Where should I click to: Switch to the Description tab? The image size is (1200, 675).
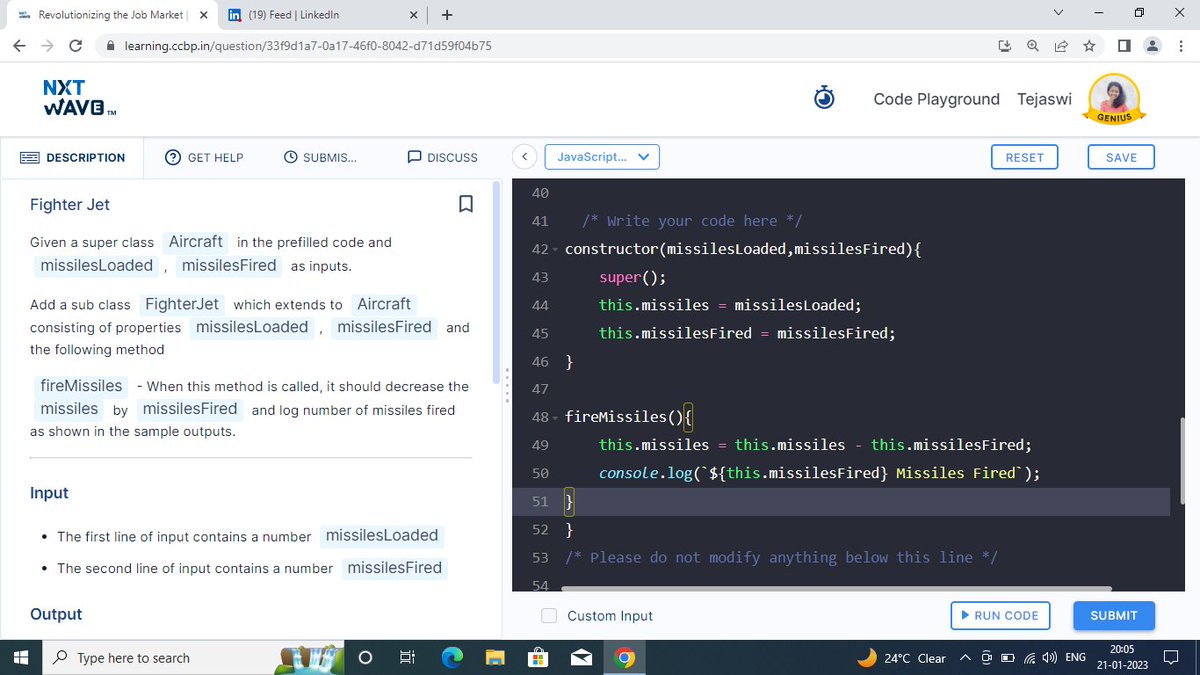(x=72, y=157)
